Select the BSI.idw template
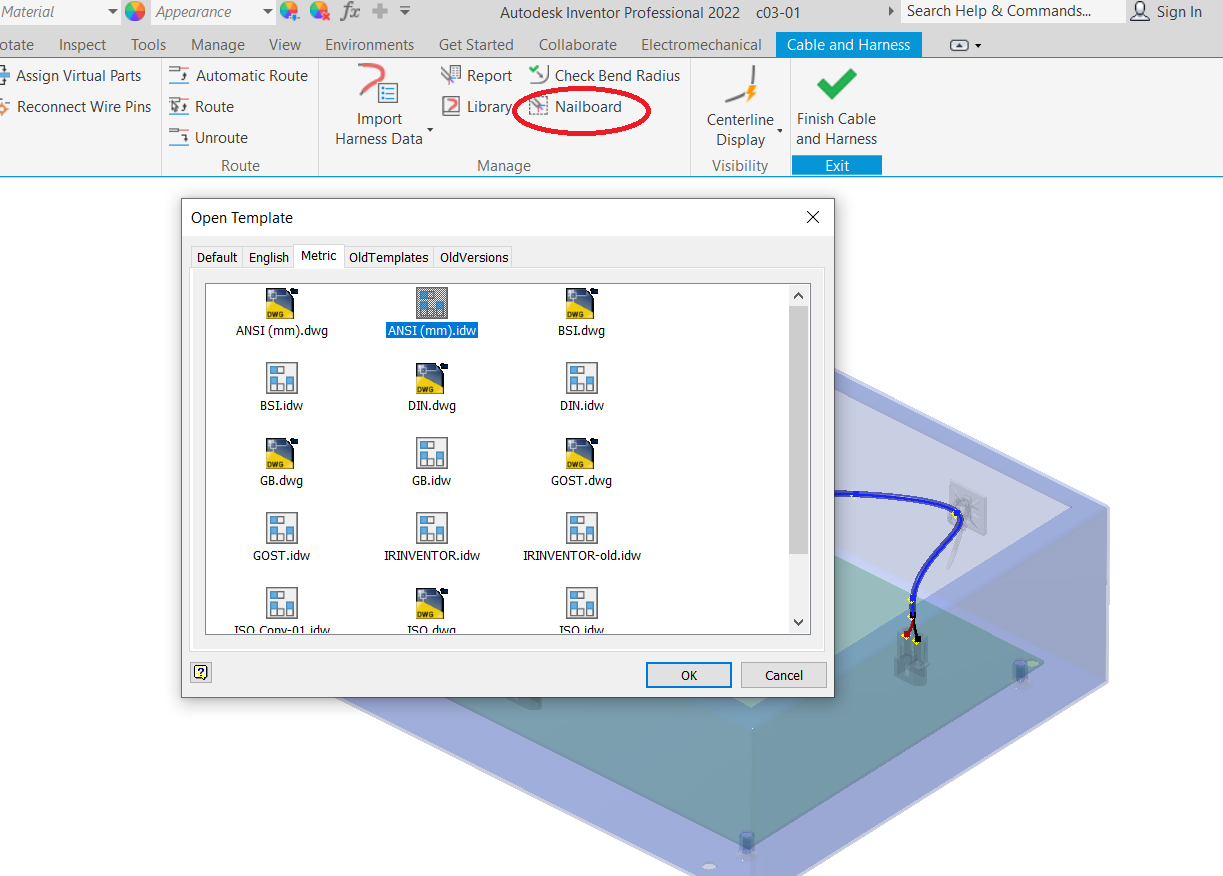Screen dimensions: 1223x876 [281, 386]
